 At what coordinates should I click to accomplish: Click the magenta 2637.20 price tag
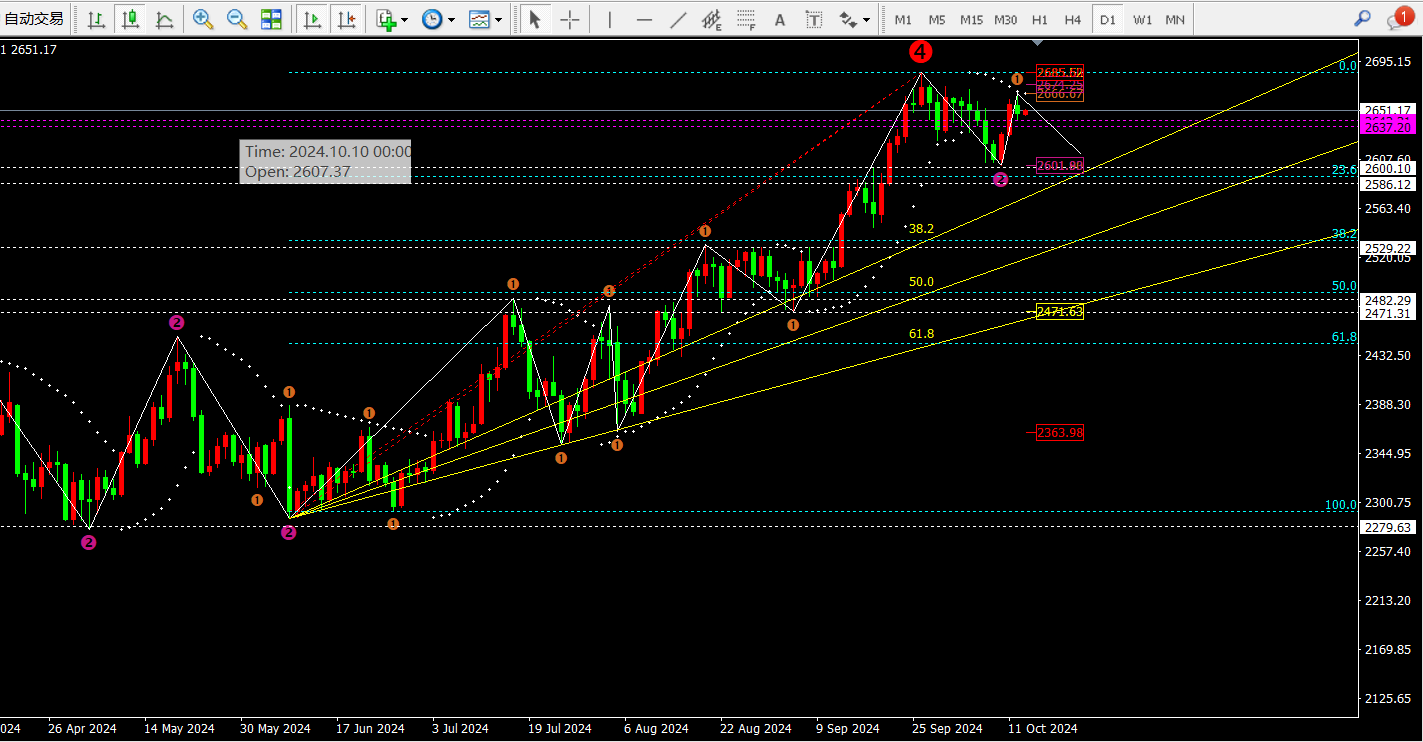tap(1388, 128)
